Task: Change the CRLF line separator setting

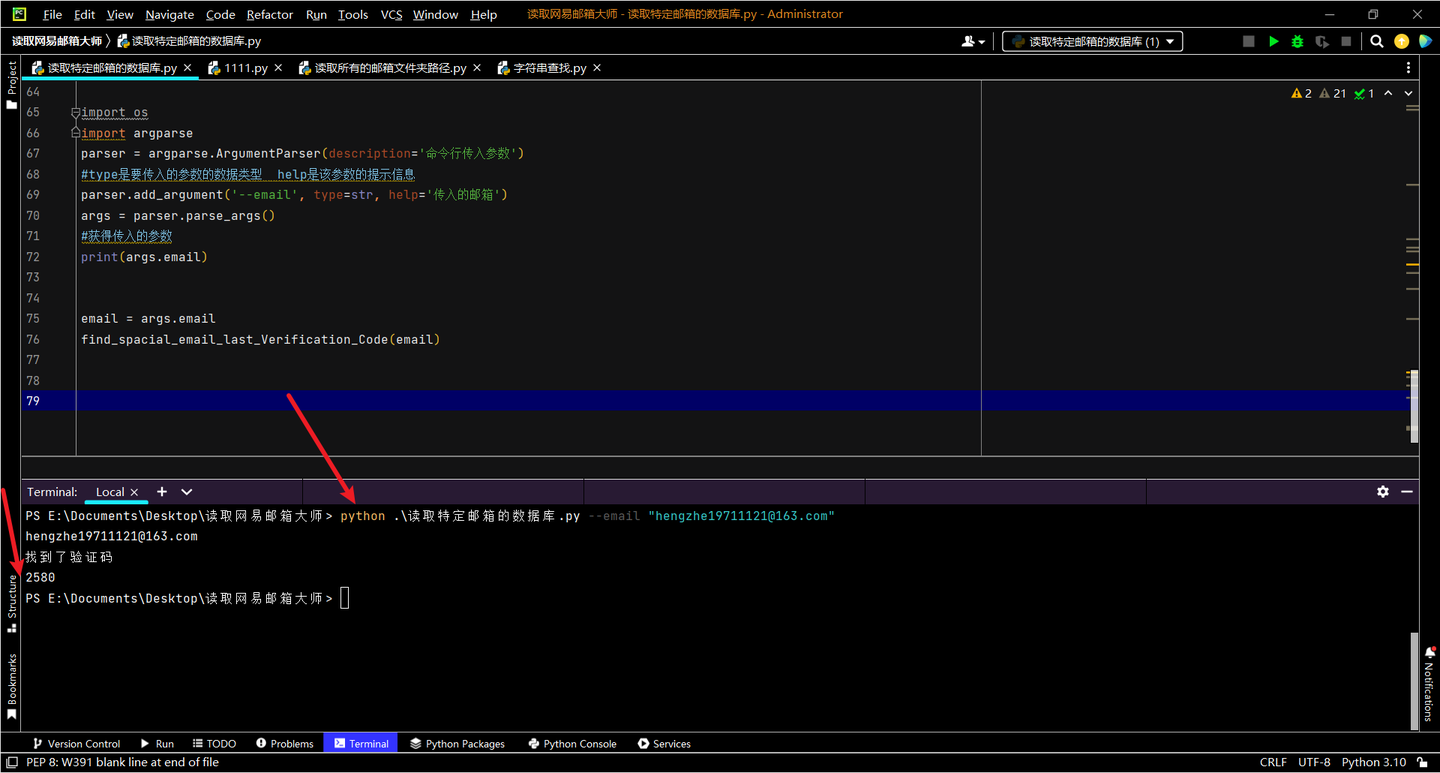Action: [x=1273, y=762]
